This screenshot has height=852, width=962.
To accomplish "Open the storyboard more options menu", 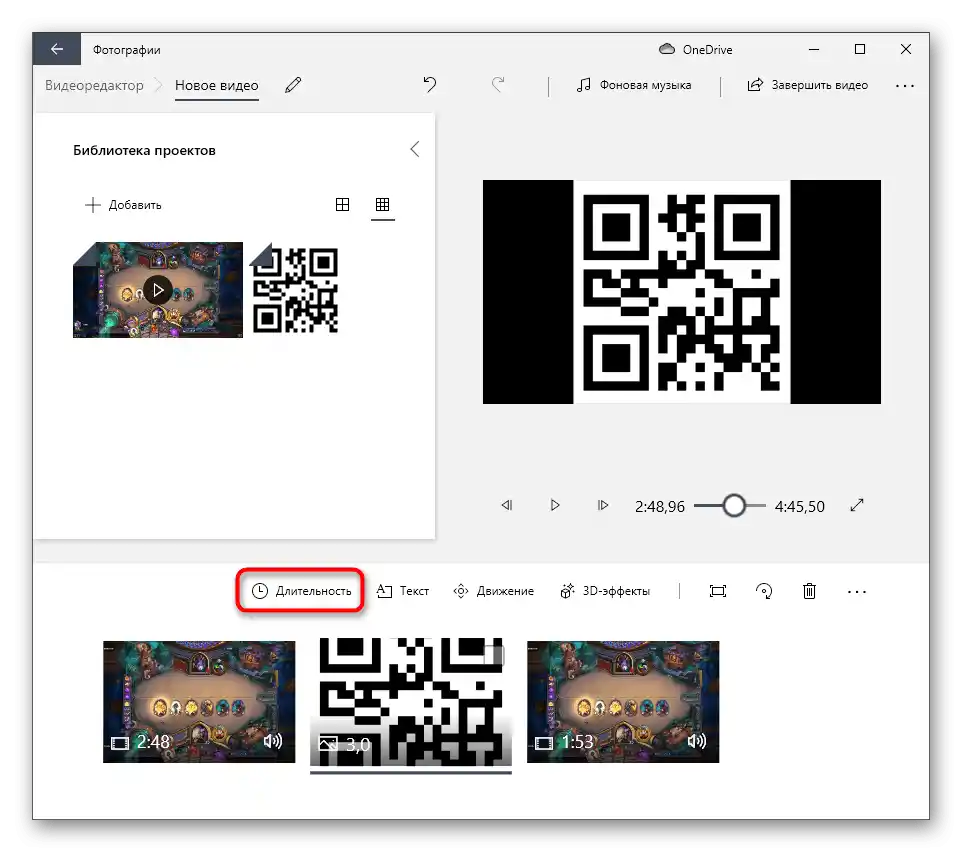I will (x=856, y=592).
